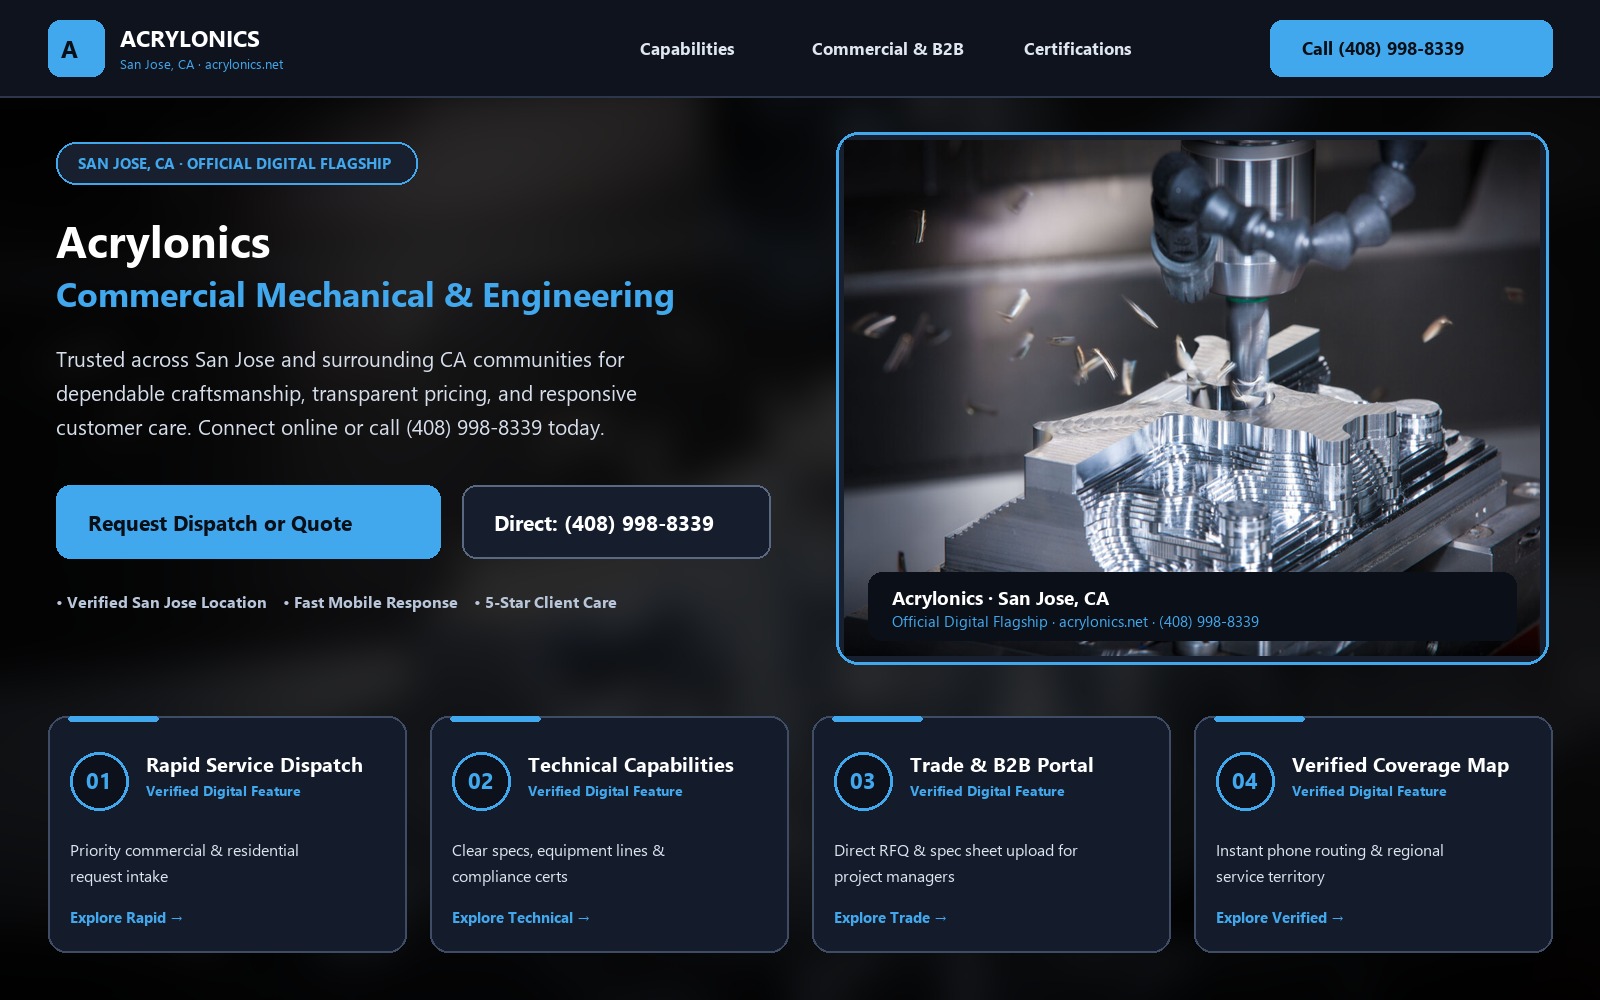Click the Call (408) 998-8339 header button
The height and width of the screenshot is (1000, 1600).
1411,48
